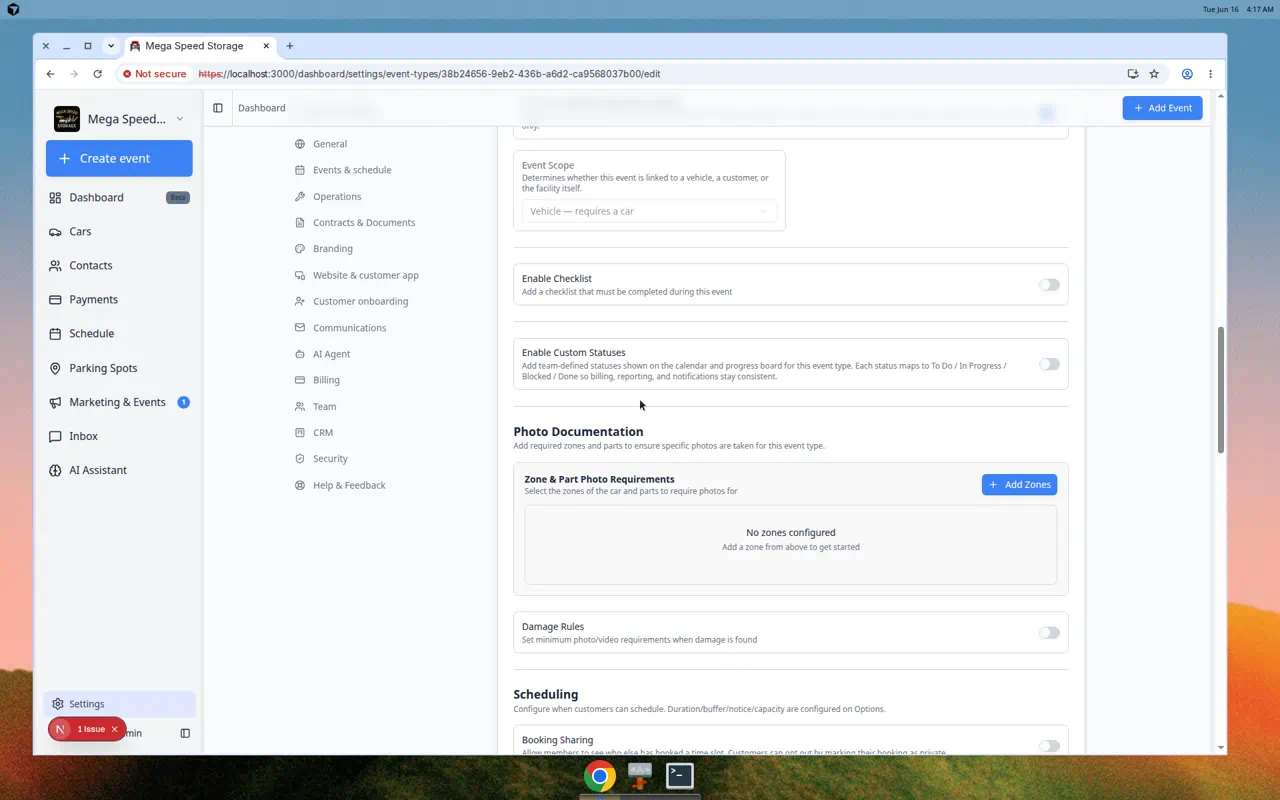Image resolution: width=1280 pixels, height=800 pixels.
Task: Click the Inbox message icon
Action: [55, 436]
